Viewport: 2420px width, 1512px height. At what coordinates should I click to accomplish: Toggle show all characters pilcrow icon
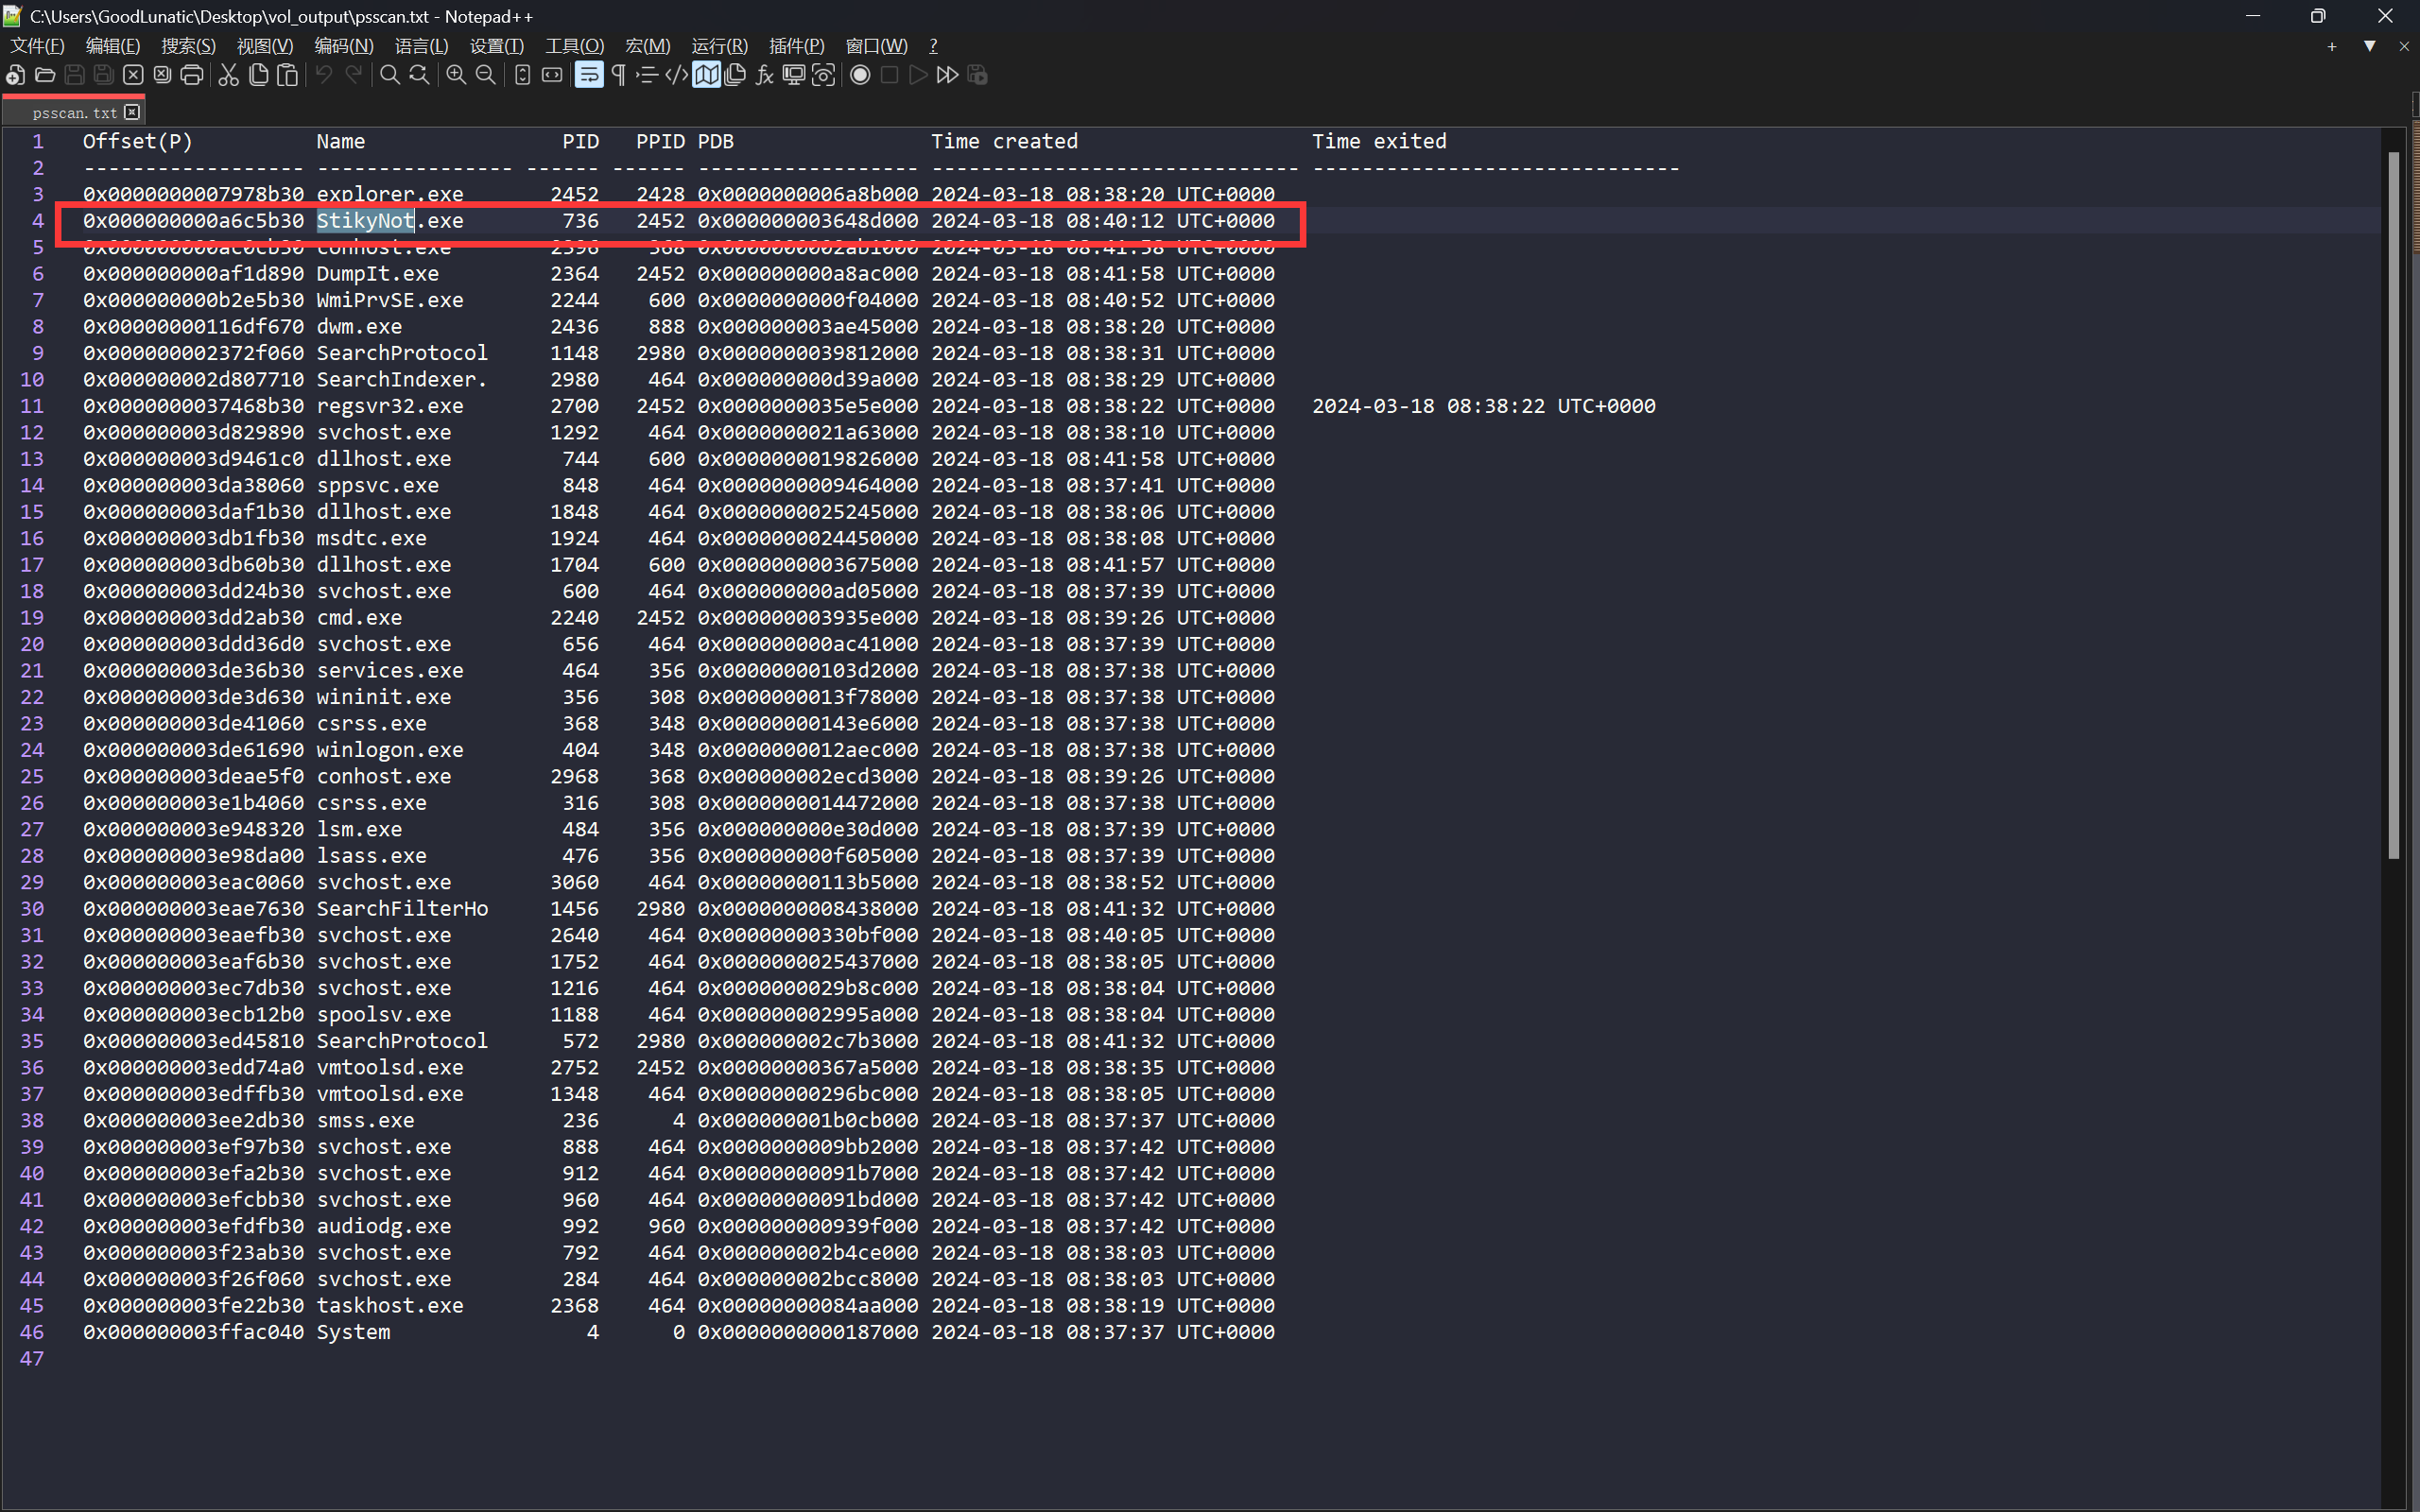point(619,75)
